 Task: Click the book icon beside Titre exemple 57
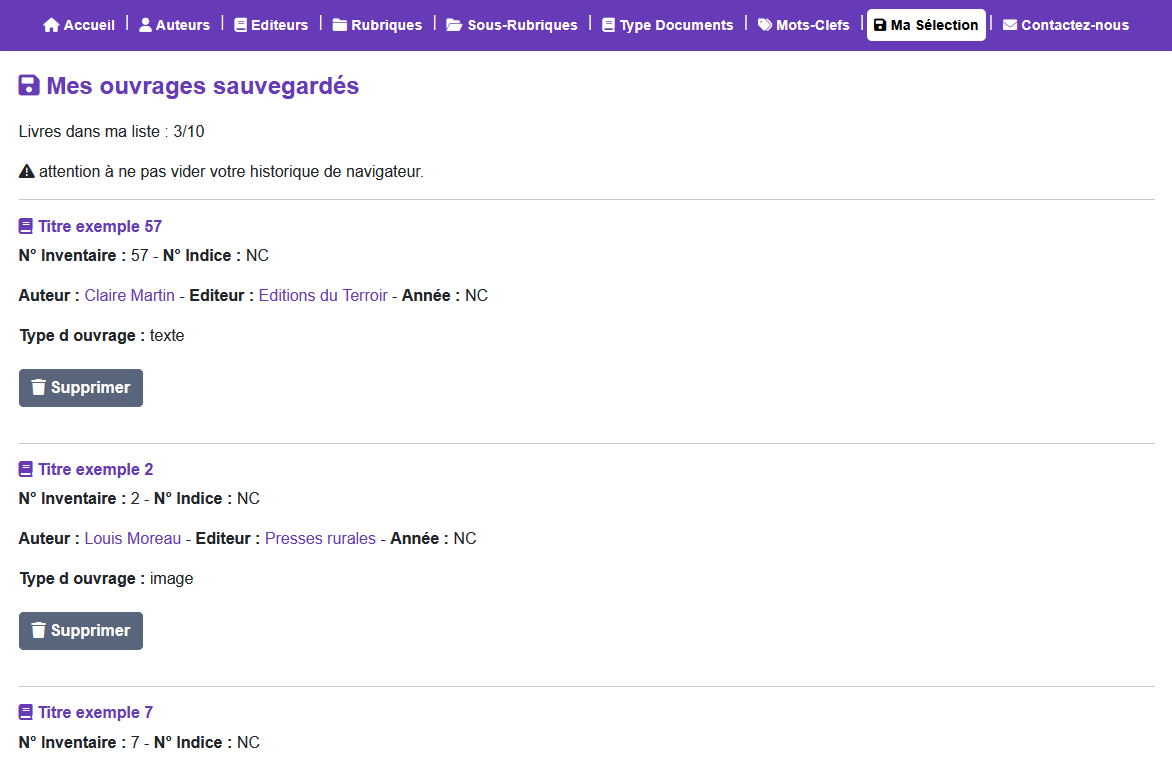point(27,227)
